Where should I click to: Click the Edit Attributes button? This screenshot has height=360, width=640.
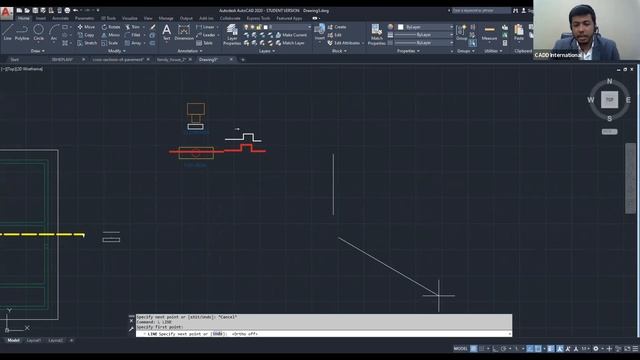point(343,43)
